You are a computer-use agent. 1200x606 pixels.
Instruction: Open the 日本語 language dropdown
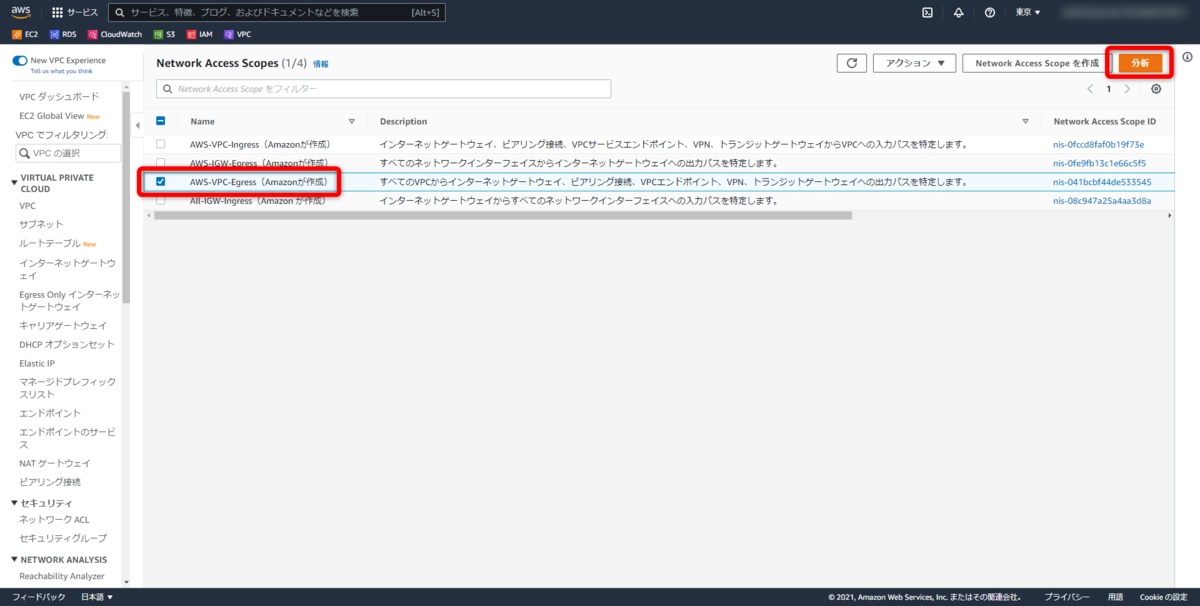[97, 597]
